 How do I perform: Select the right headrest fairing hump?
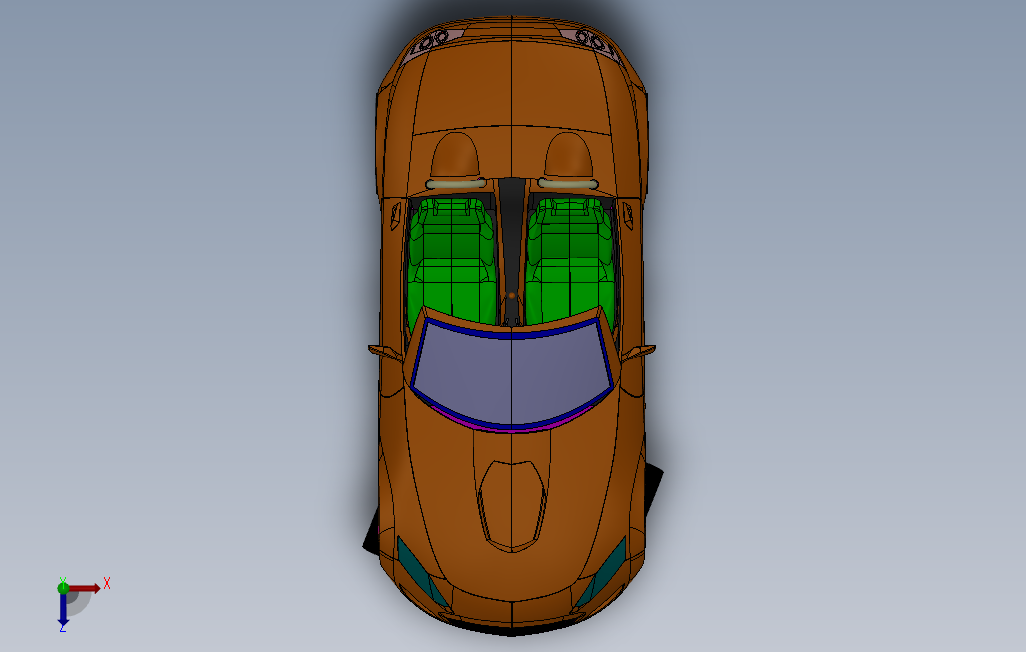568,154
